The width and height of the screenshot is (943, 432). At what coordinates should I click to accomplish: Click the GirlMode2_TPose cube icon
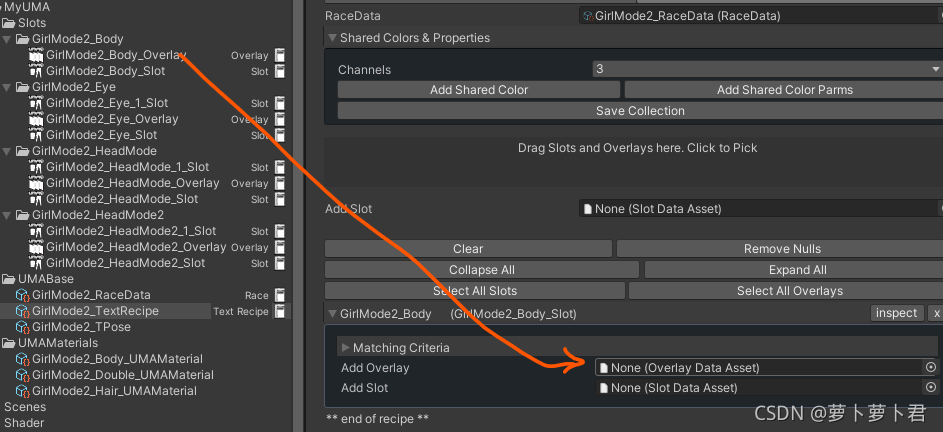23,327
